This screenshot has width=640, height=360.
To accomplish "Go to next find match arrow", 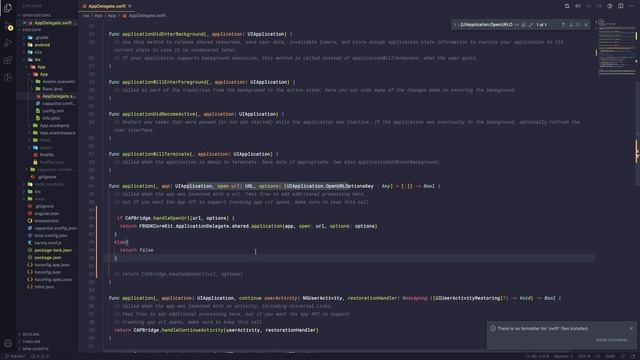I will (571, 25).
